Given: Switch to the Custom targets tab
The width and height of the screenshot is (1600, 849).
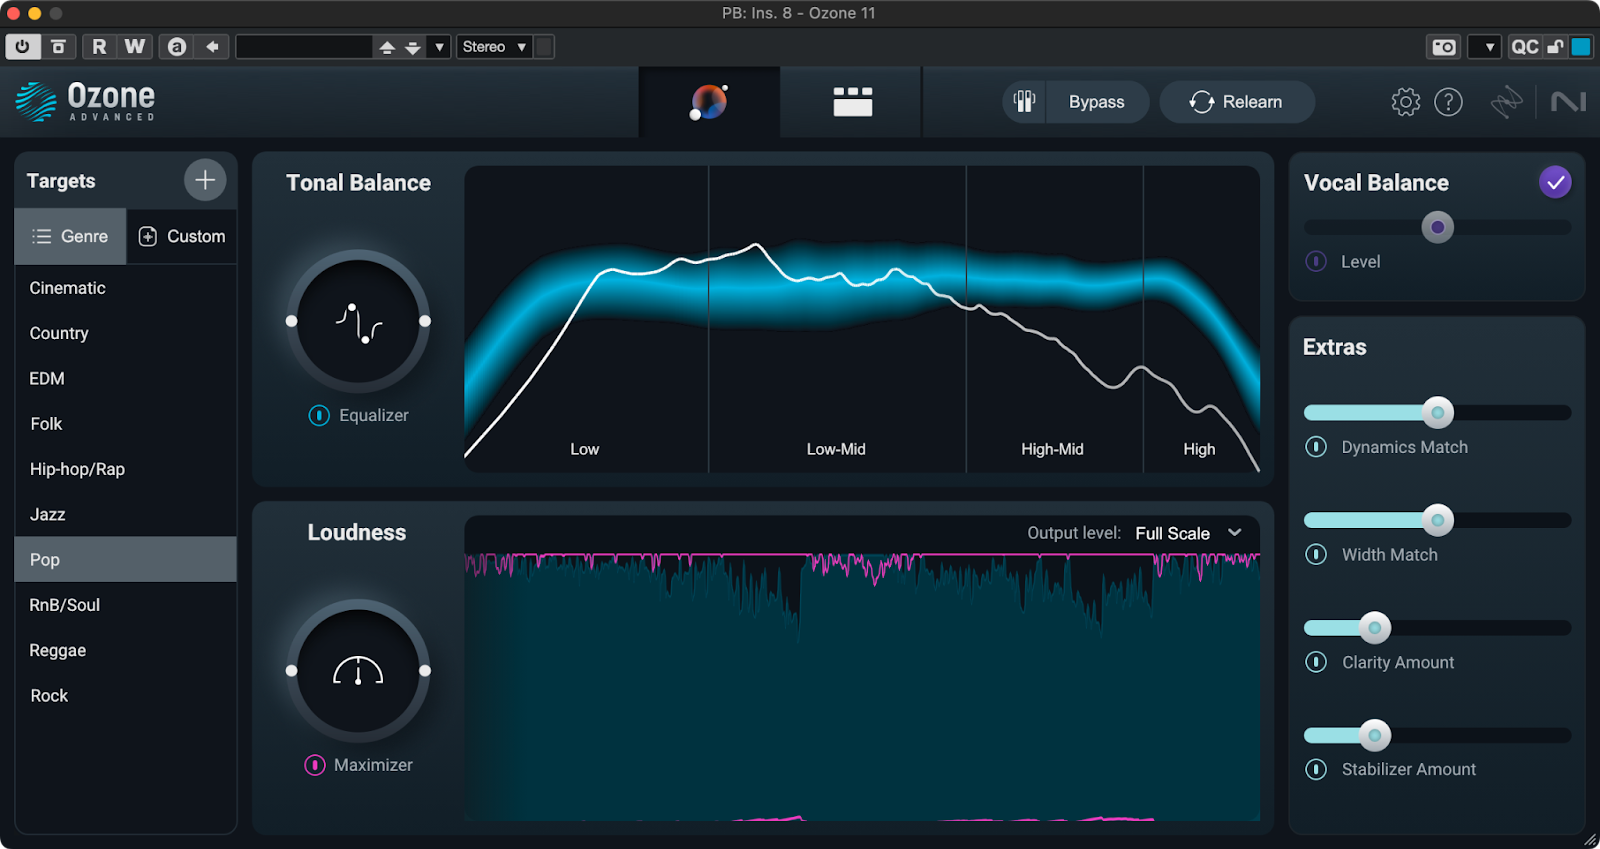Looking at the screenshot, I should click(182, 236).
